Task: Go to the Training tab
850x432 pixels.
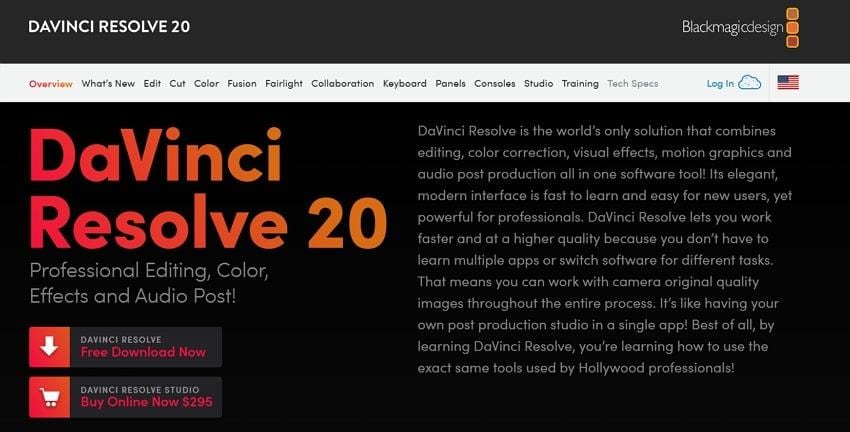Action: pyautogui.click(x=580, y=83)
